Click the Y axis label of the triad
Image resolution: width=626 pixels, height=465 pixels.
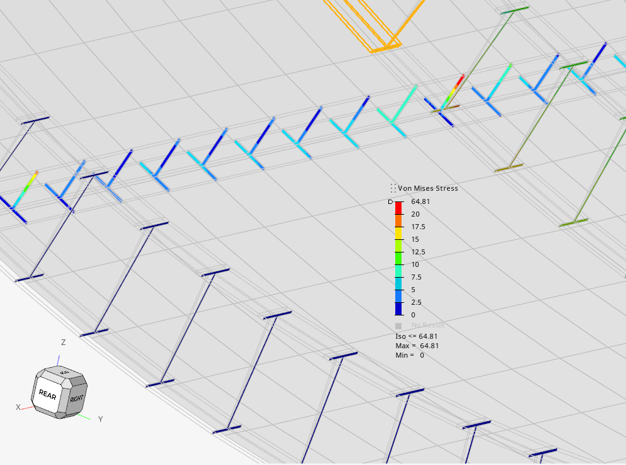100,419
